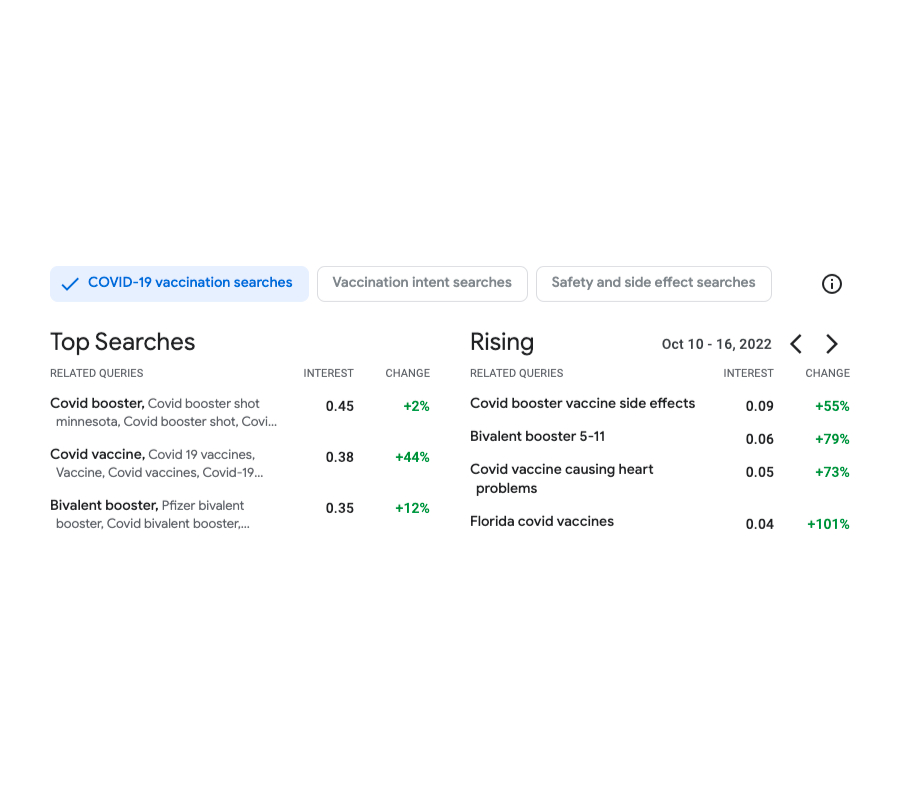Open the Bivalent booster top search

pyautogui.click(x=104, y=506)
